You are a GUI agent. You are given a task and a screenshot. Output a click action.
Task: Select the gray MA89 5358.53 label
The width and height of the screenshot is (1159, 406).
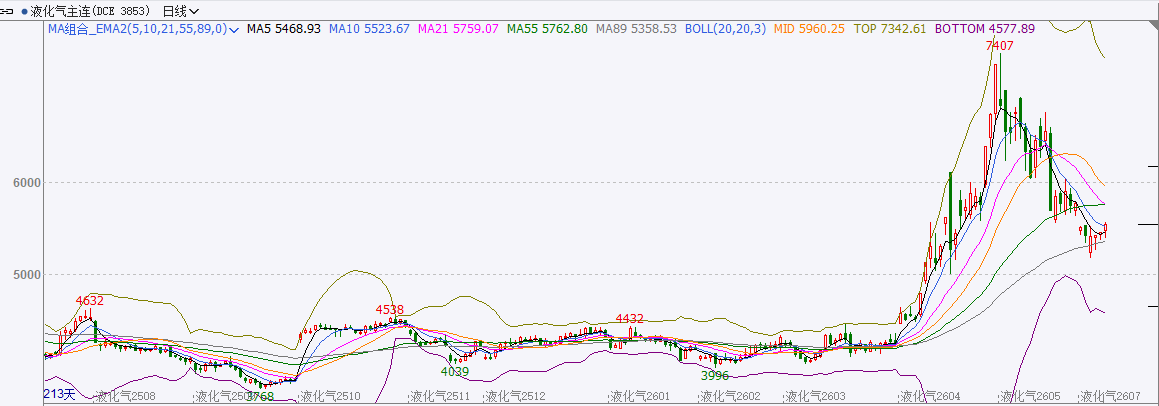636,29
